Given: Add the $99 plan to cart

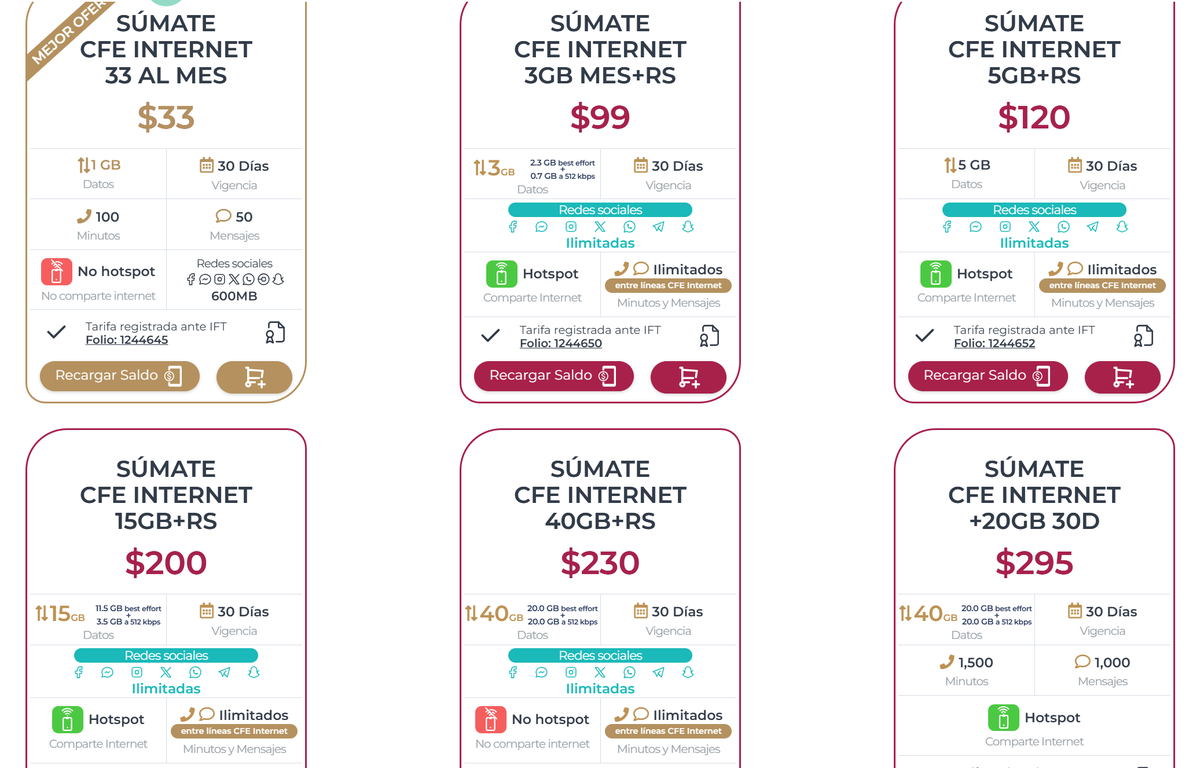Looking at the screenshot, I should pyautogui.click(x=688, y=377).
